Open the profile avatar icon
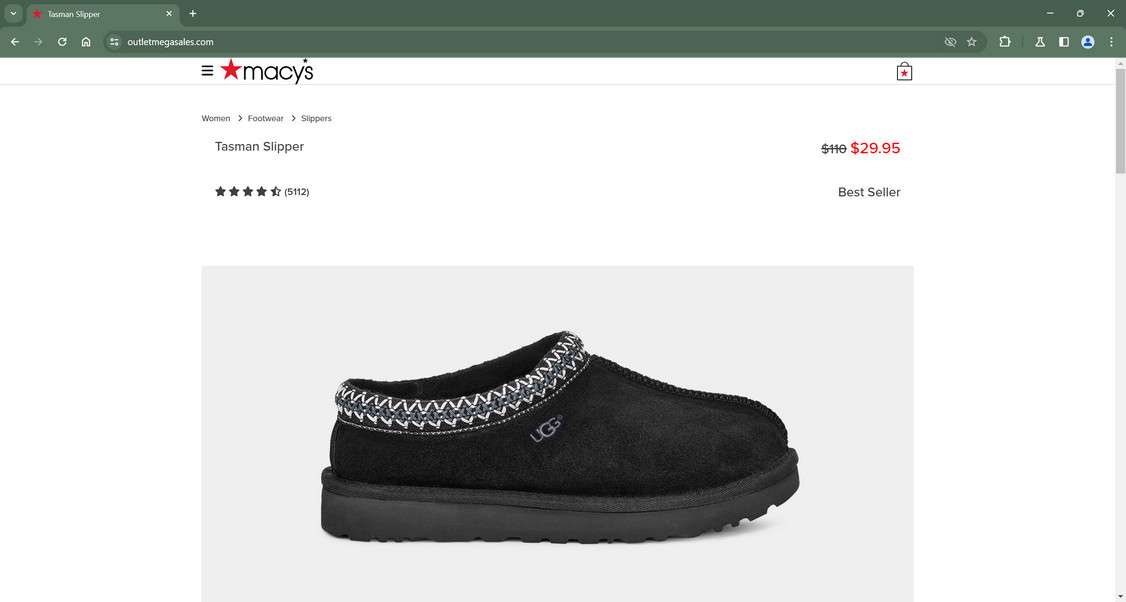The width and height of the screenshot is (1126, 602). (1088, 42)
